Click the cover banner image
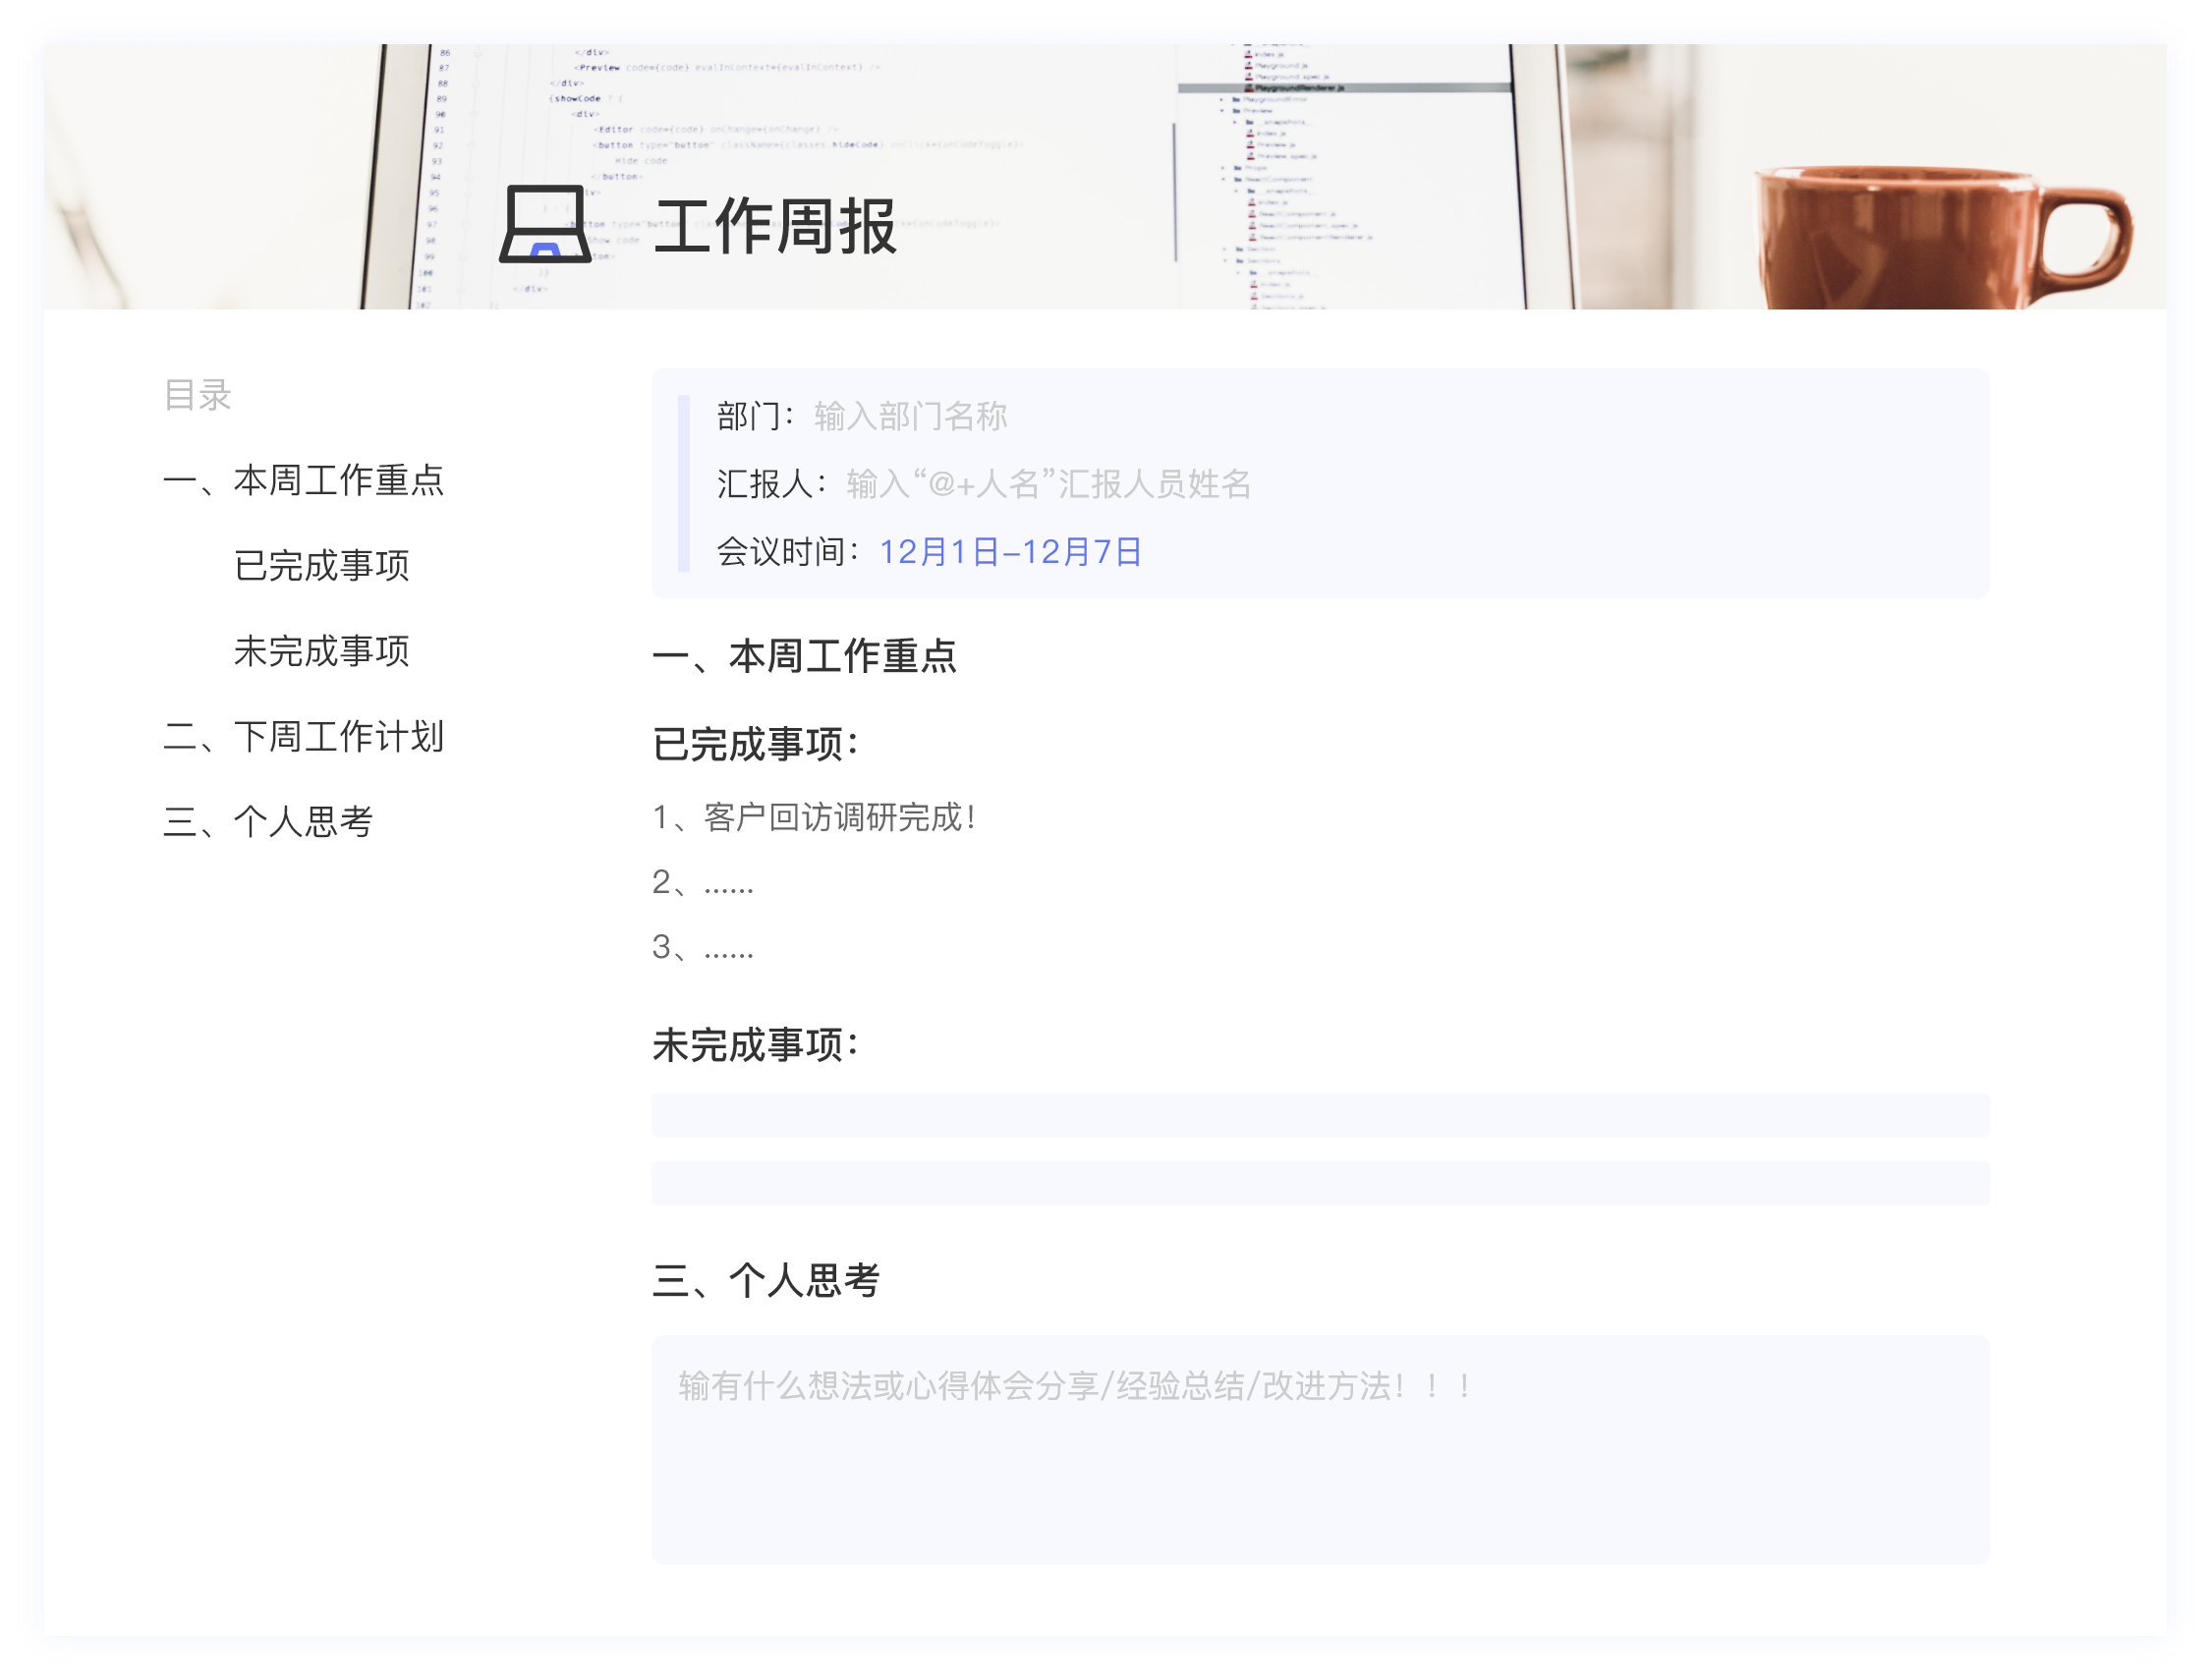 click(1105, 176)
